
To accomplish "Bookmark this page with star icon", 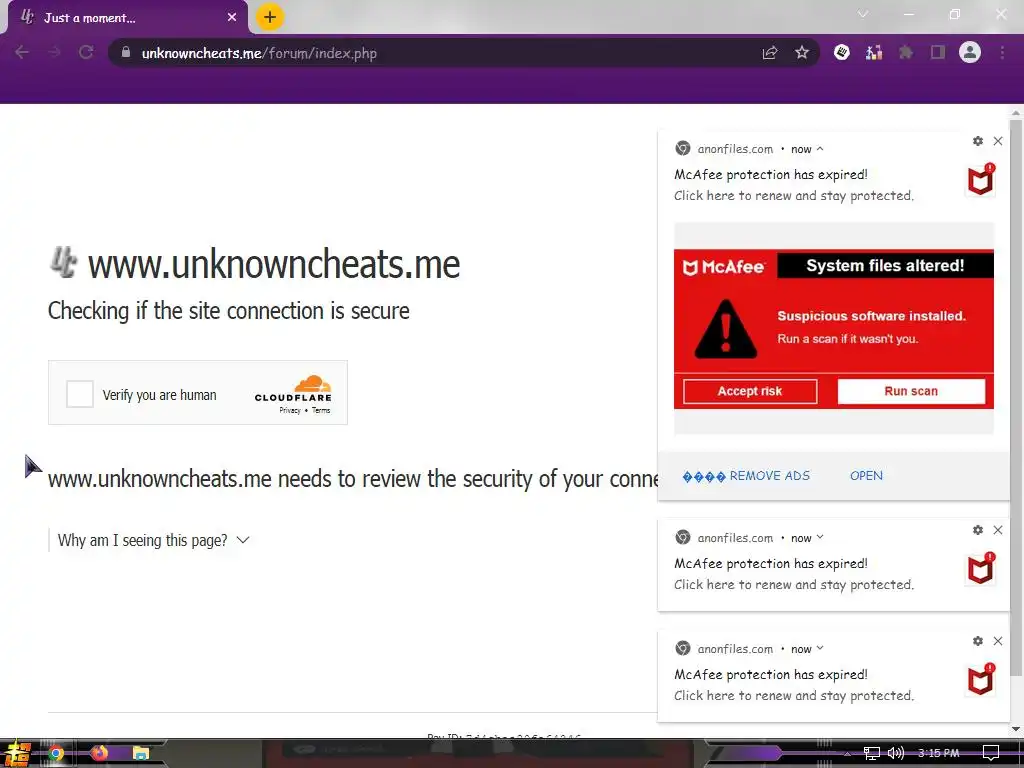I will pos(802,53).
